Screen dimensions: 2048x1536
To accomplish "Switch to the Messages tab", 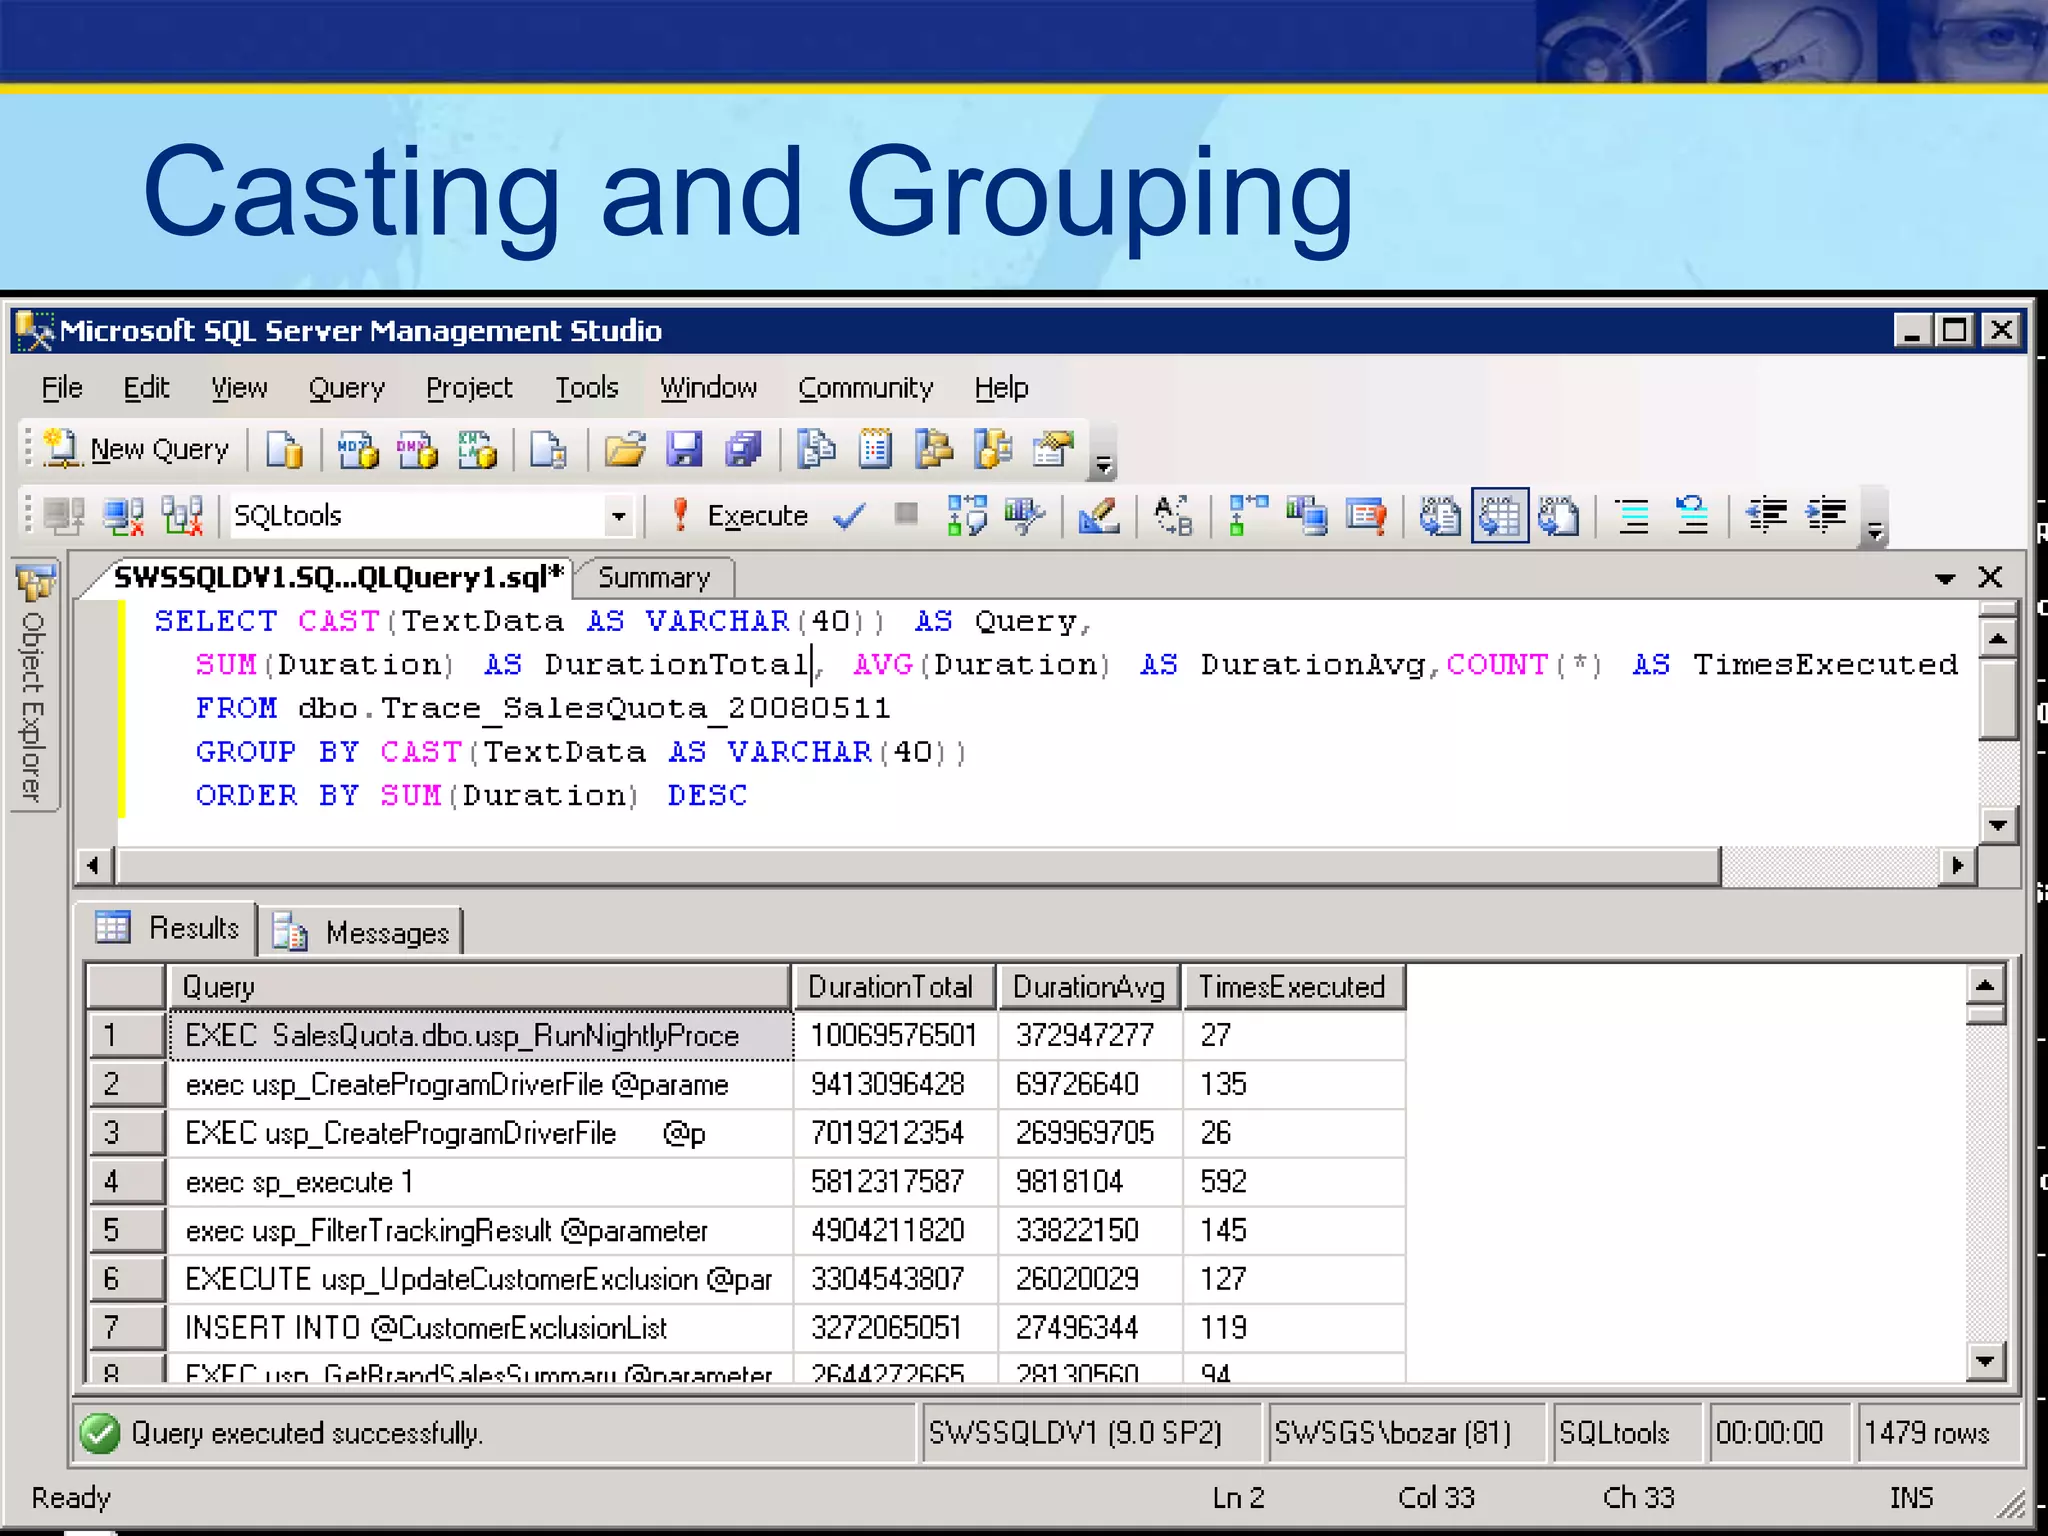I will 362,932.
